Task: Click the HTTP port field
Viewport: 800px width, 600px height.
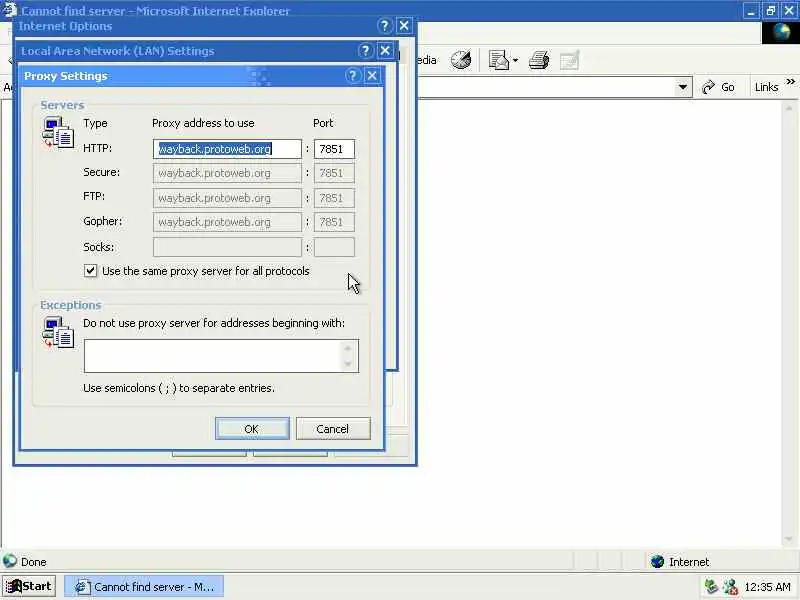Action: pyautogui.click(x=334, y=149)
